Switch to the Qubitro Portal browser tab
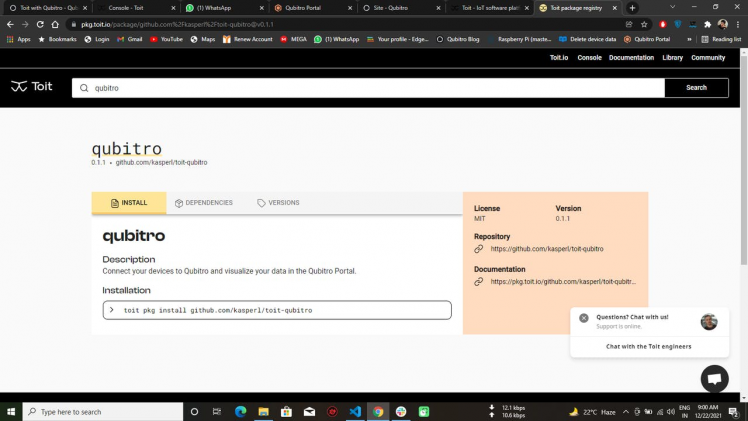The width and height of the screenshot is (748, 421). tap(313, 8)
